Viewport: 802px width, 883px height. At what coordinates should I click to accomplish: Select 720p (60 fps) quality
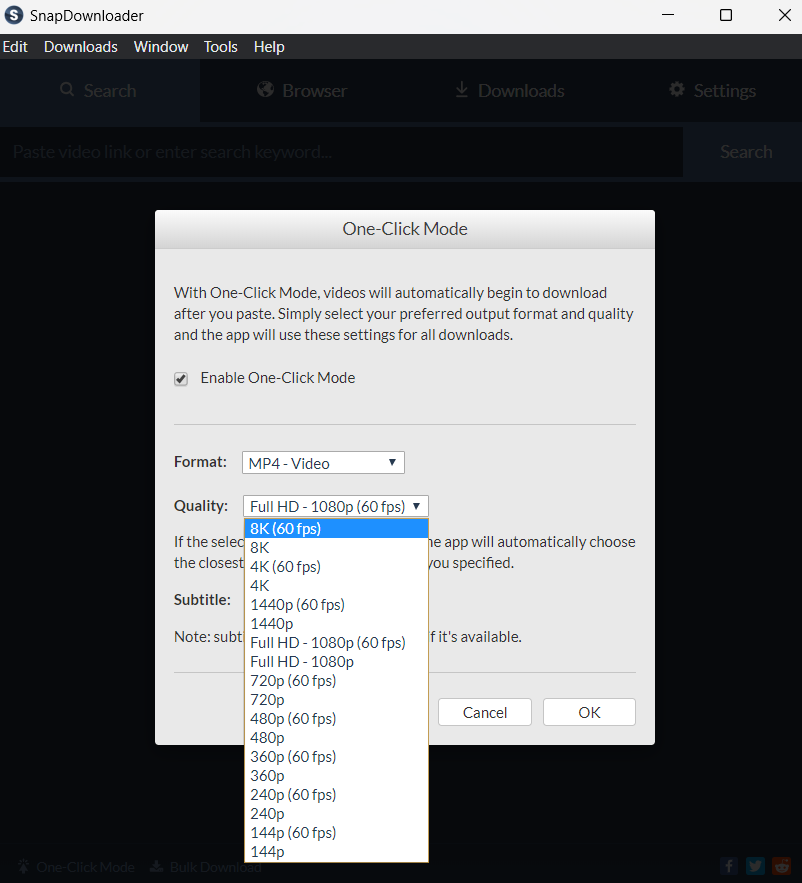[x=336, y=681]
